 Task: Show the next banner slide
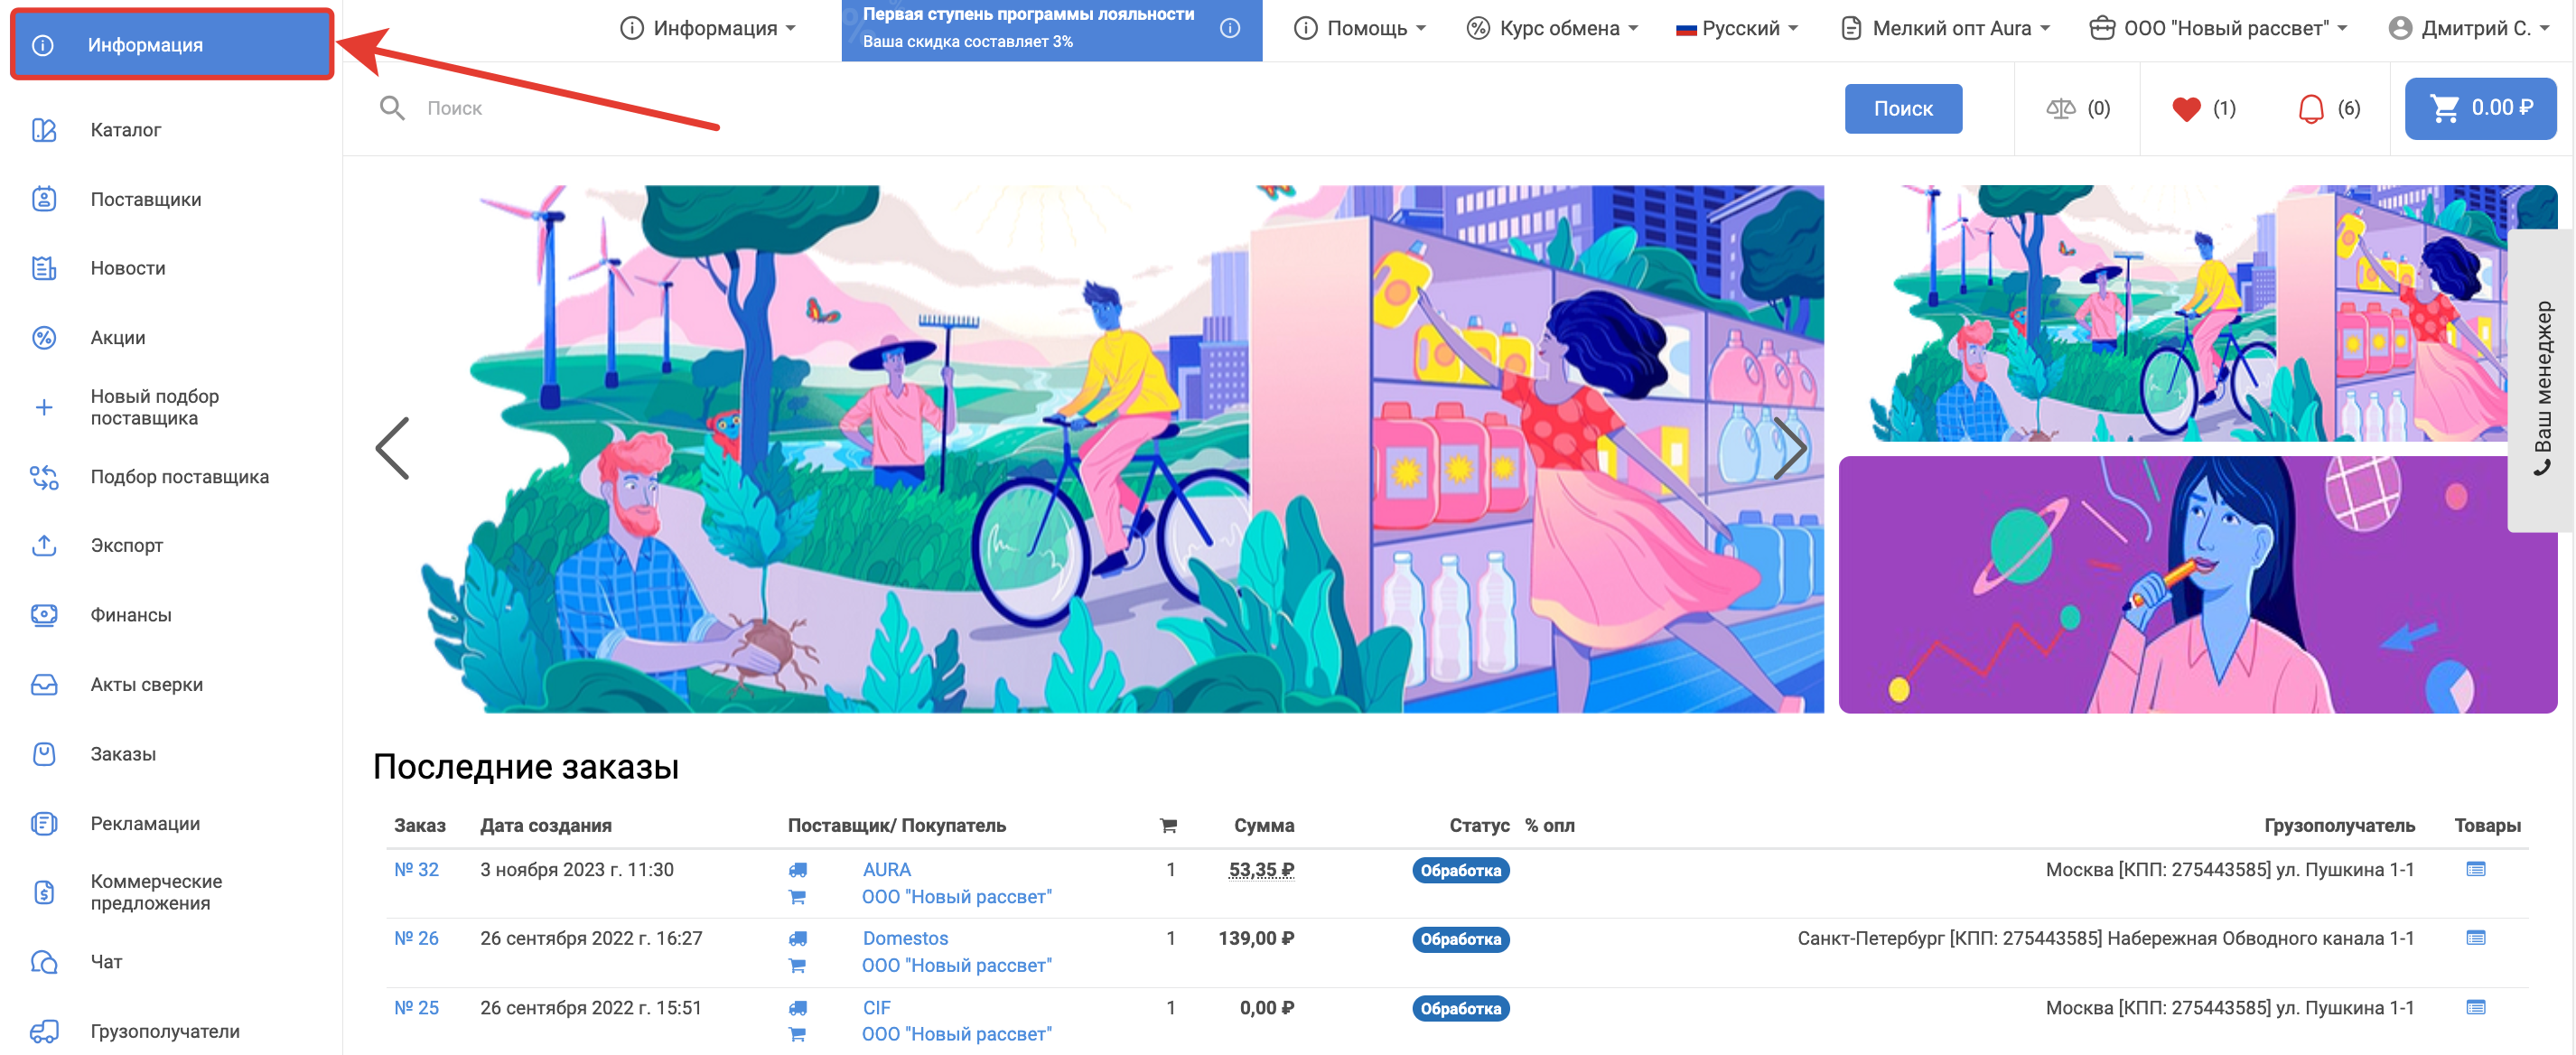click(1789, 448)
